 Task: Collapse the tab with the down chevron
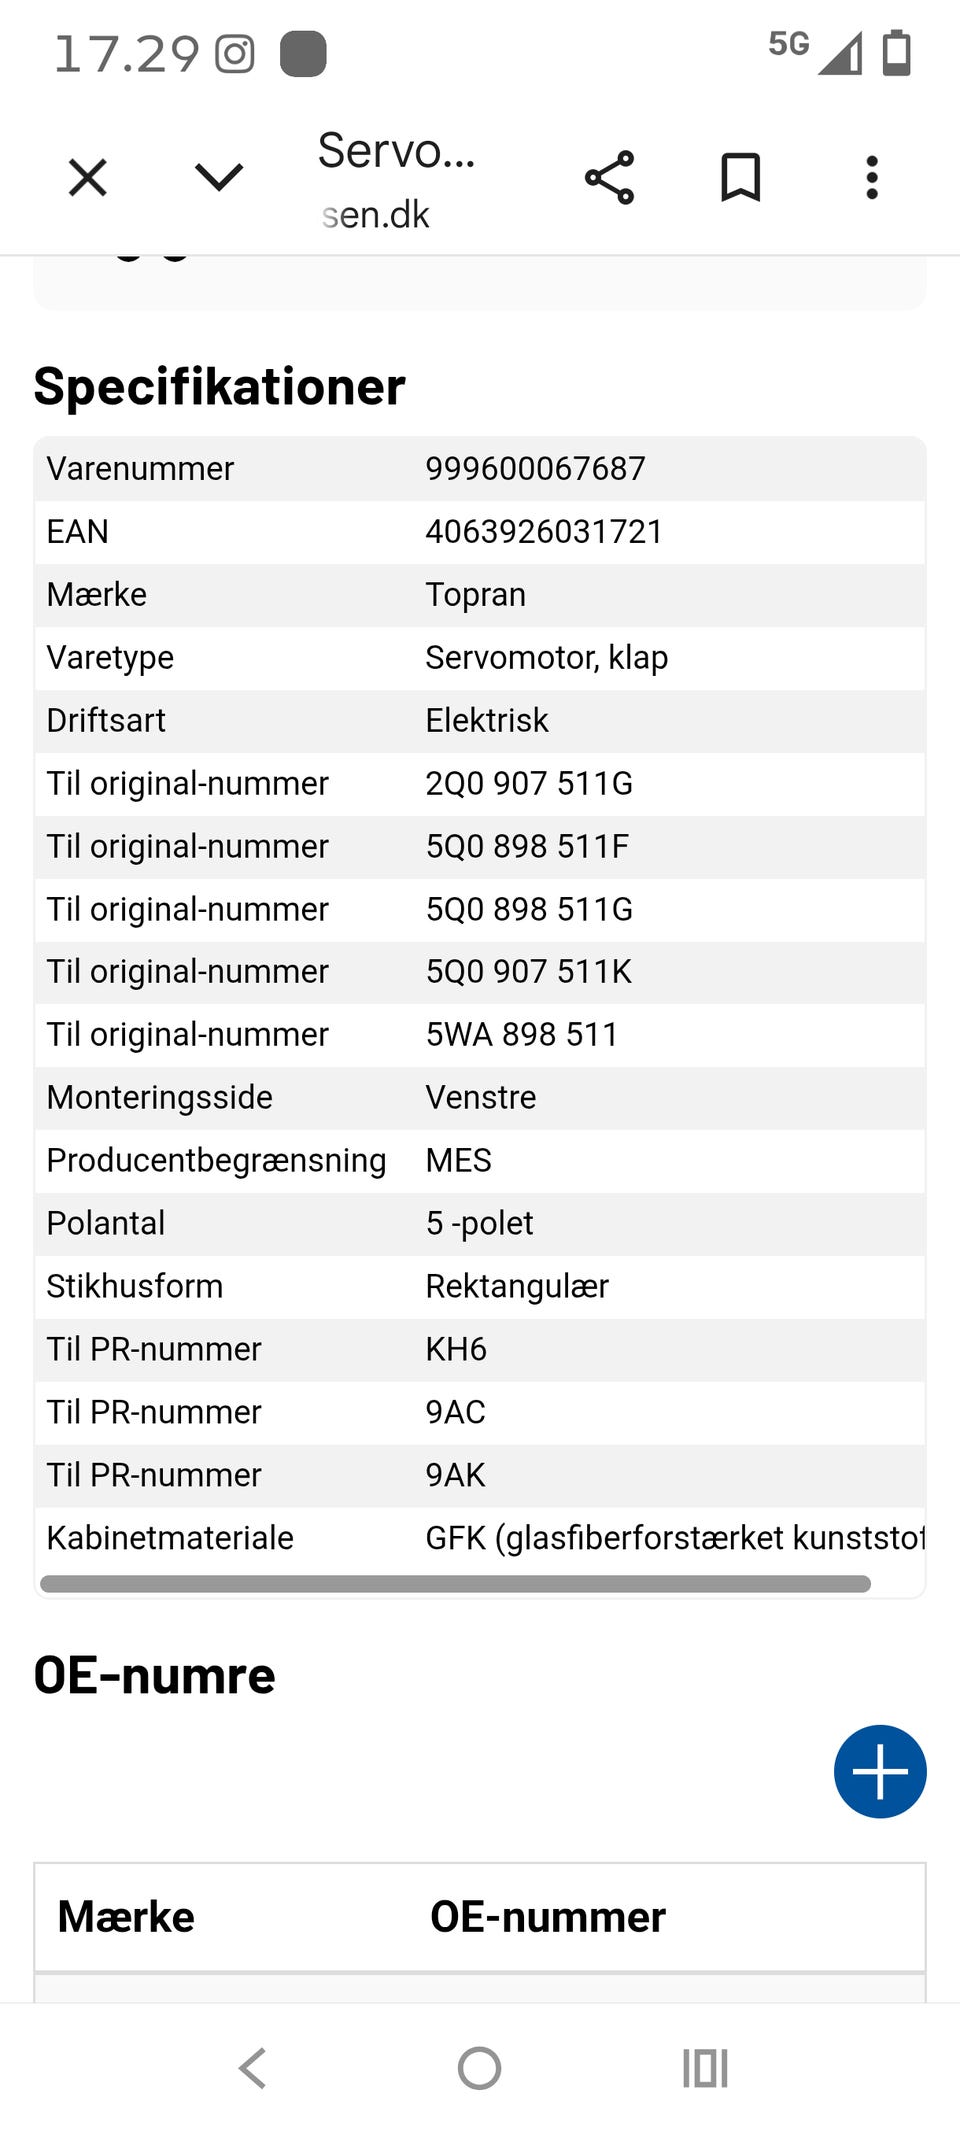pos(219,177)
